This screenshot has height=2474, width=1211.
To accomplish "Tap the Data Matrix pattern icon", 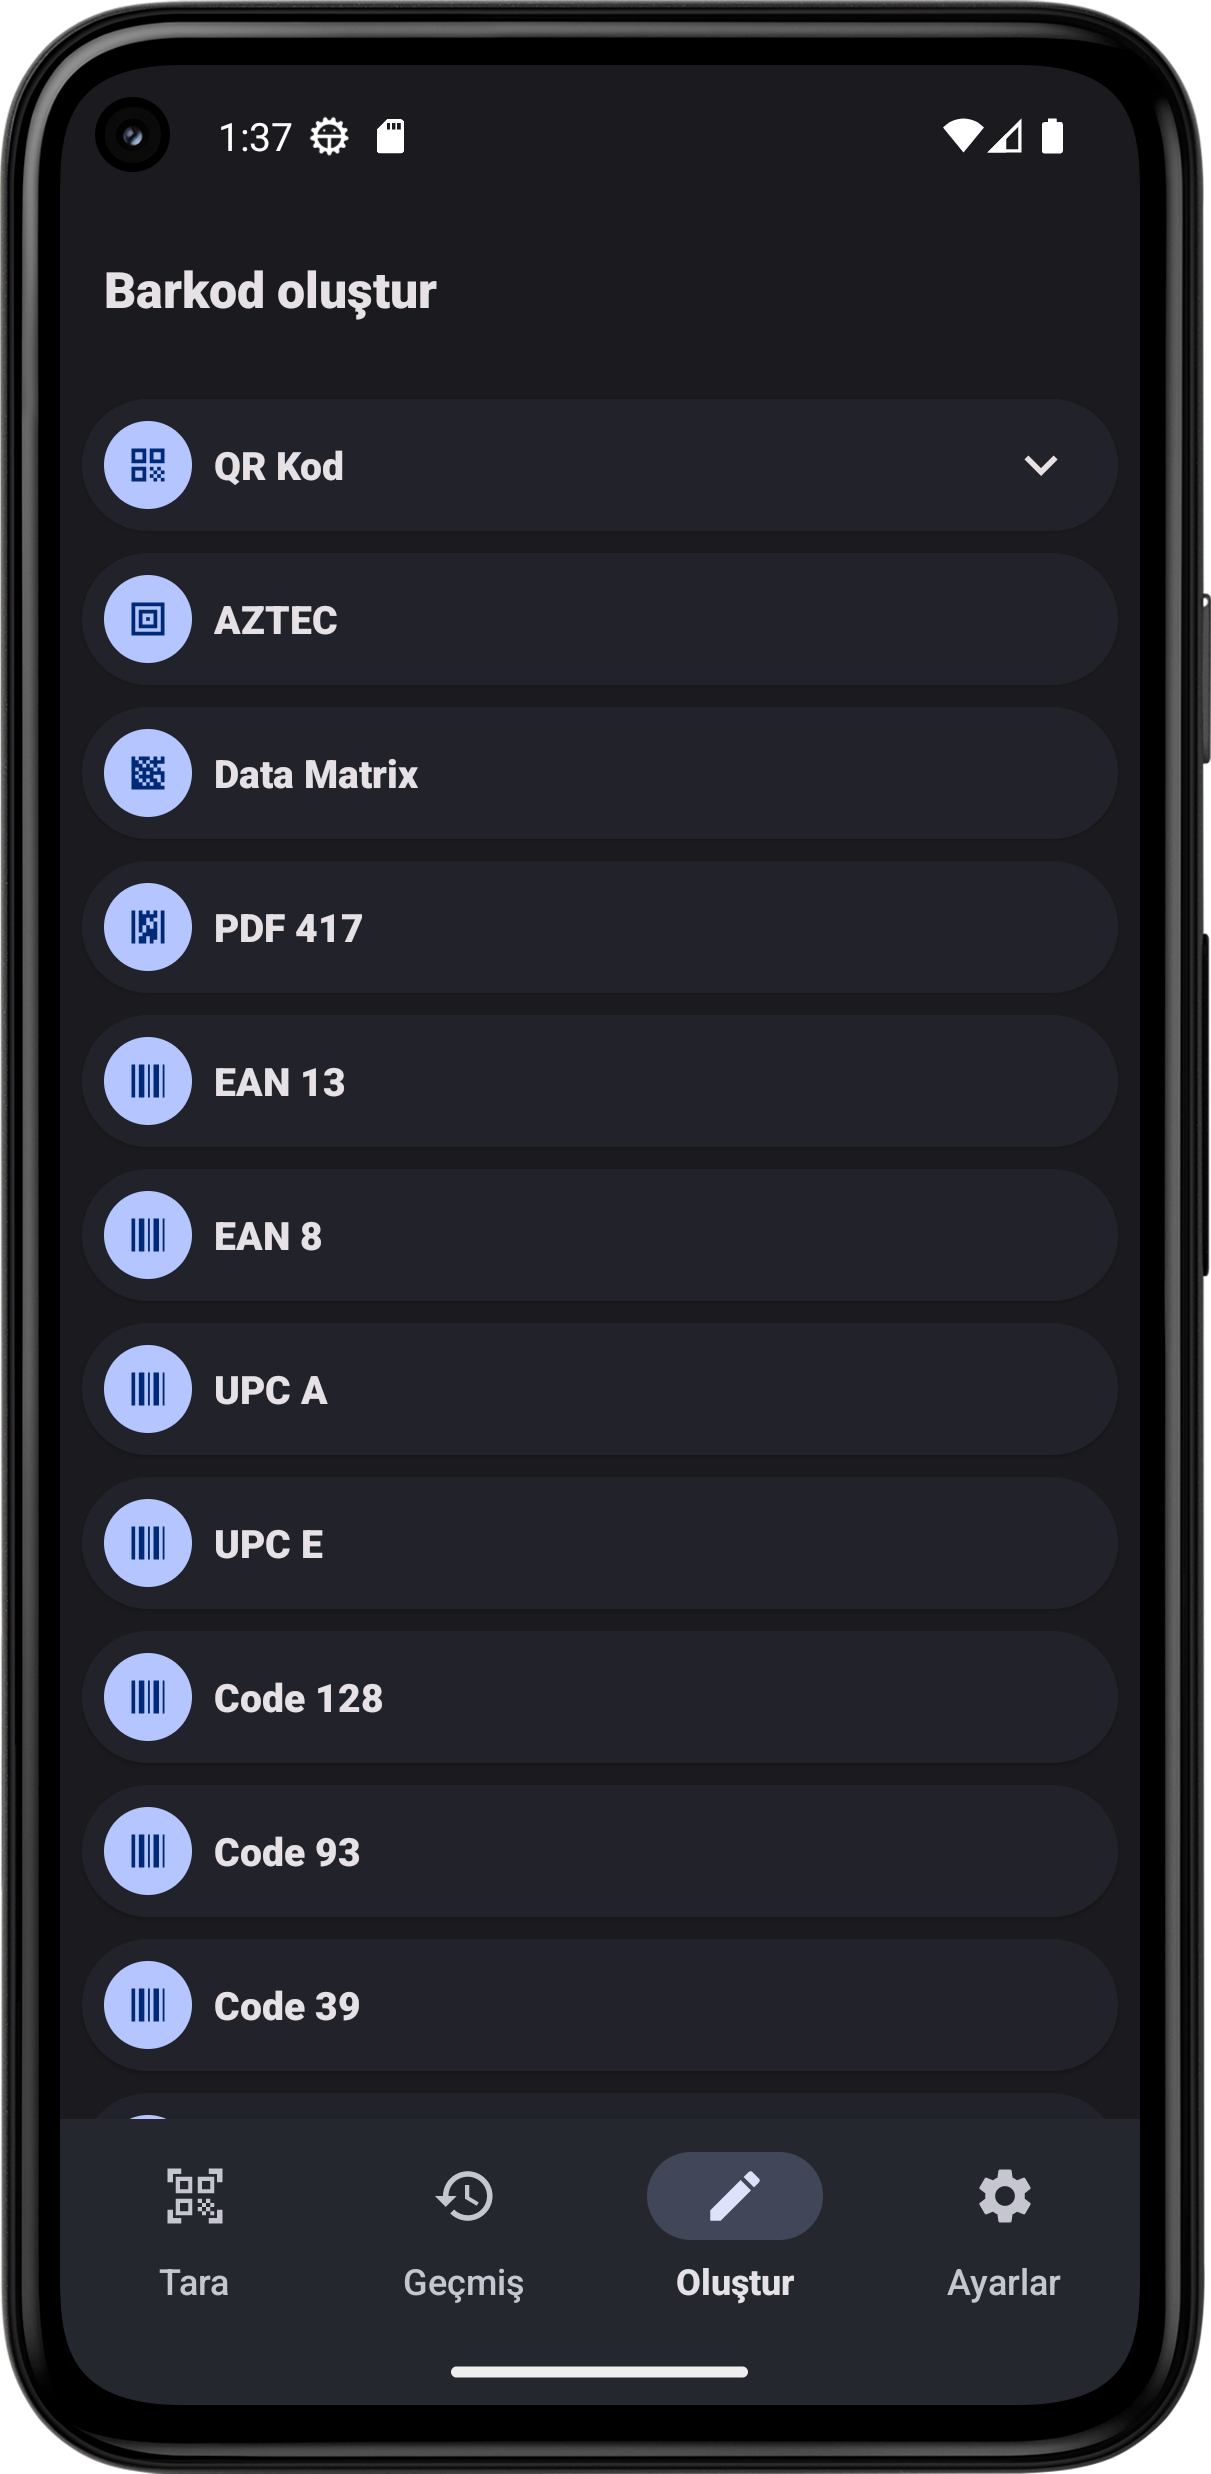I will (x=148, y=773).
